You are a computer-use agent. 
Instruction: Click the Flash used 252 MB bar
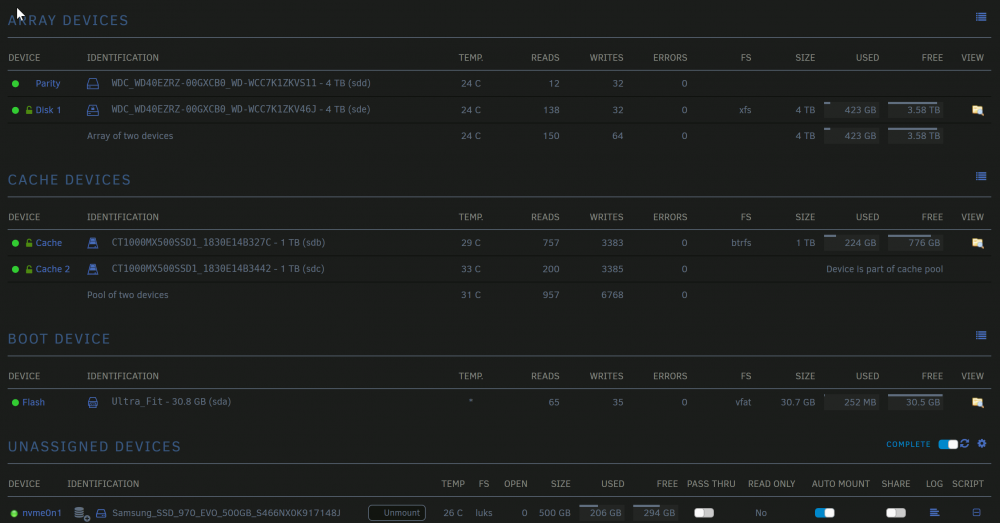851,402
